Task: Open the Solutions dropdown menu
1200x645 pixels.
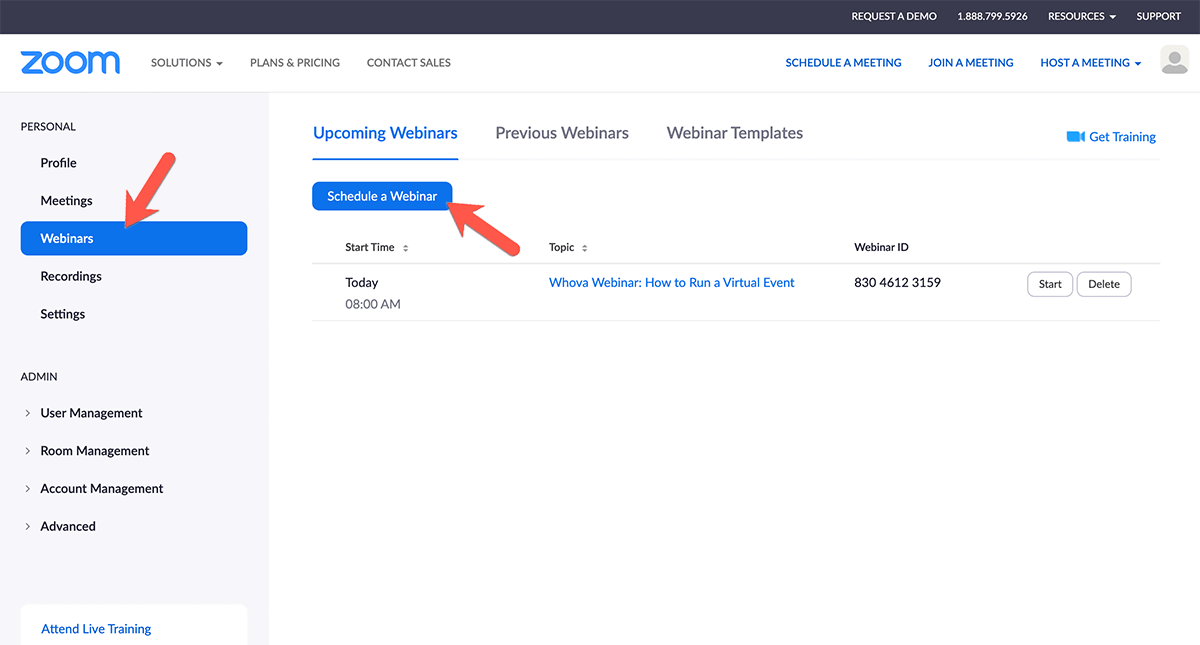Action: click(187, 63)
